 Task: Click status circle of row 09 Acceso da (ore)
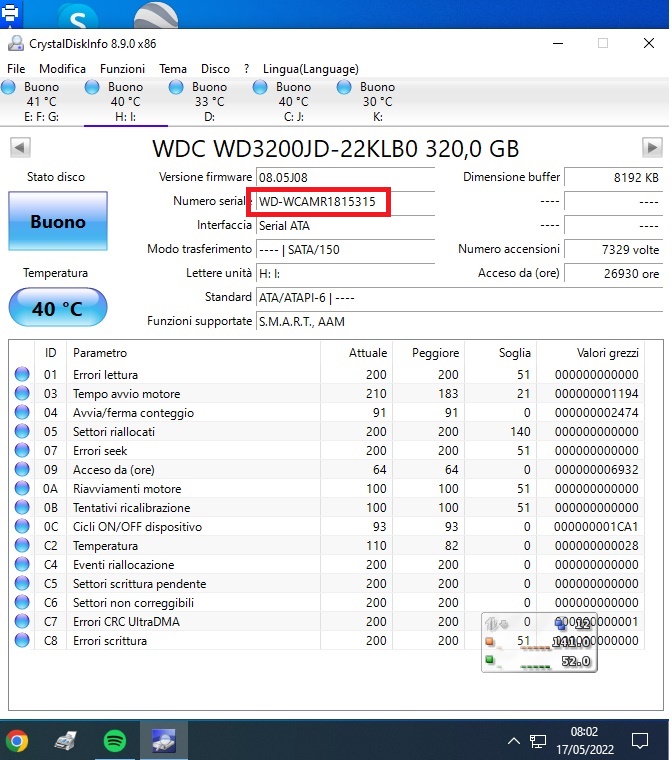coord(22,469)
